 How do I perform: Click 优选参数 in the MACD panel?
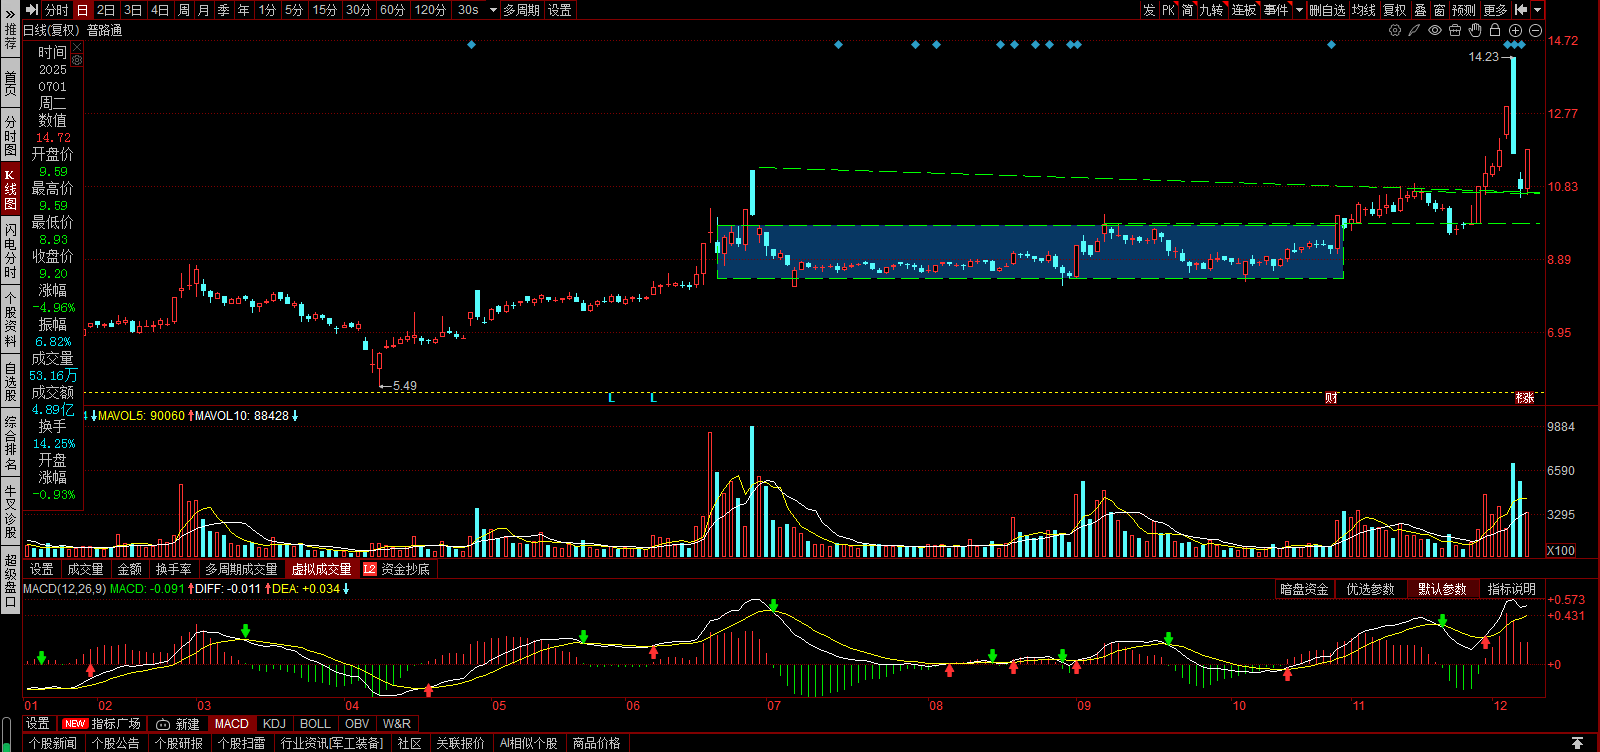(x=1370, y=589)
